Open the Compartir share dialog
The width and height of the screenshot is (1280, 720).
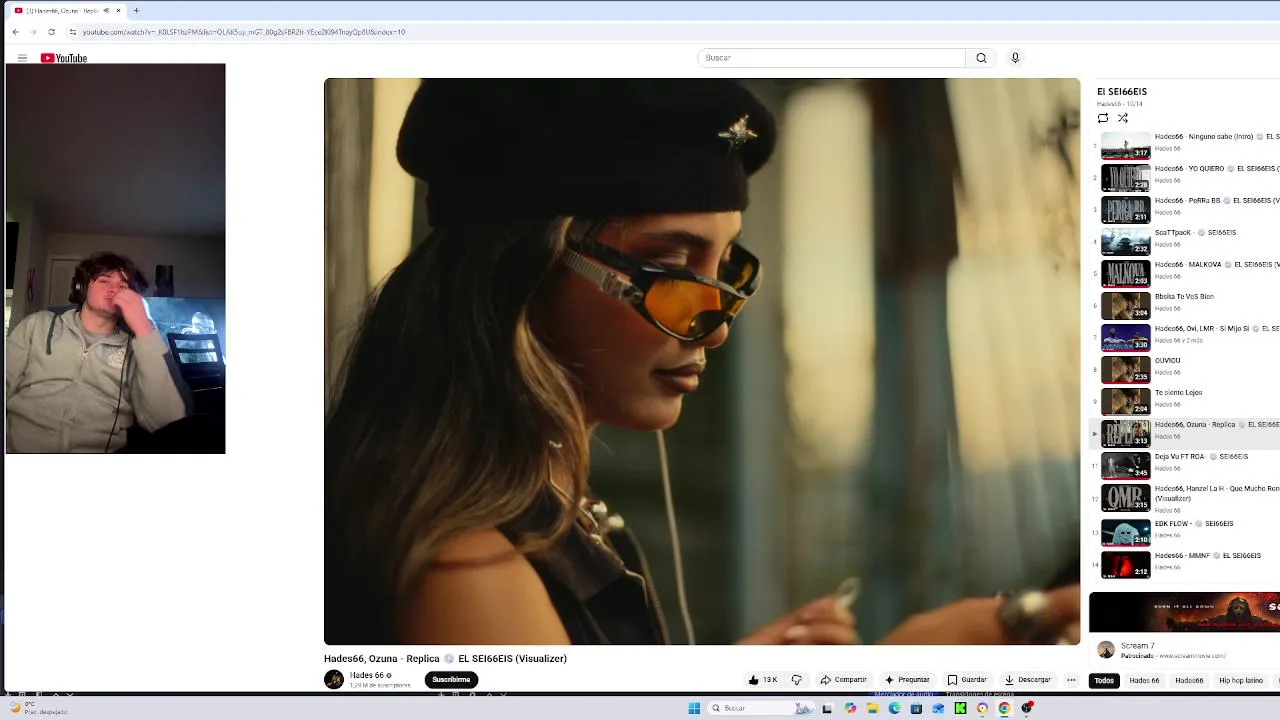[x=843, y=680]
